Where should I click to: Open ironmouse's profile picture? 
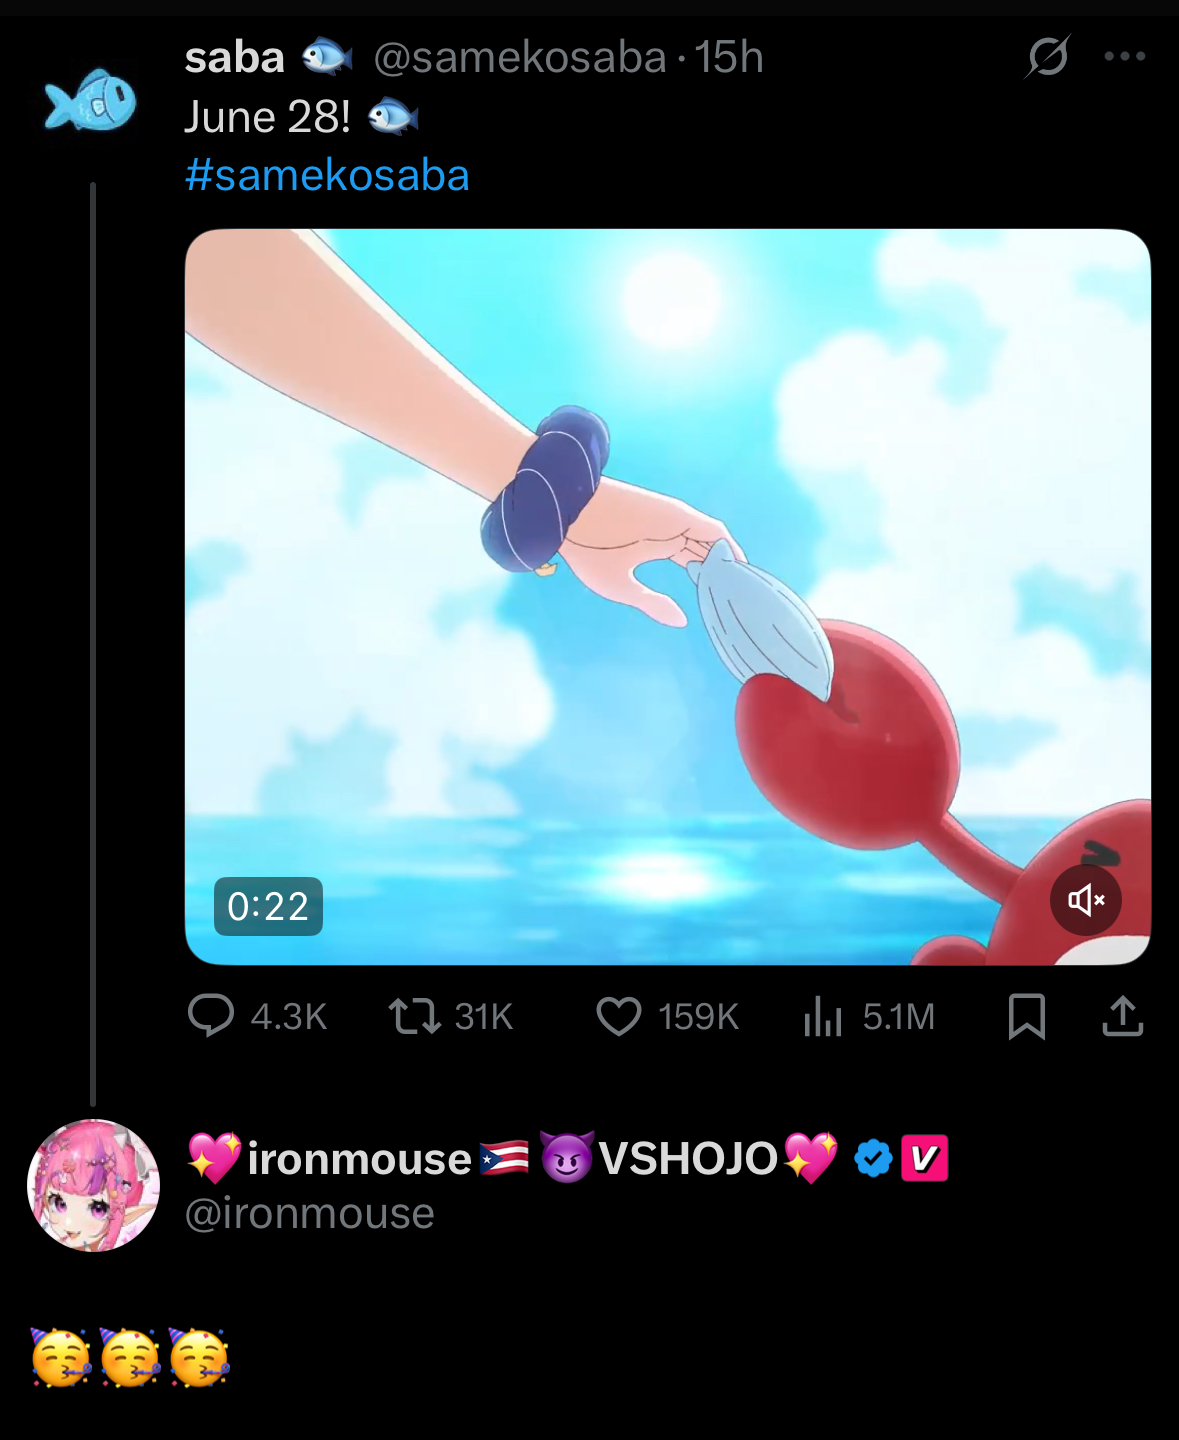click(x=94, y=1185)
